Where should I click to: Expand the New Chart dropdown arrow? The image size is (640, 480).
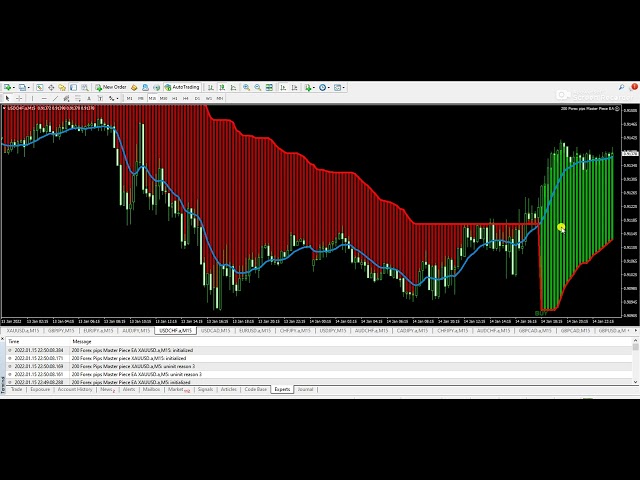(x=16, y=87)
